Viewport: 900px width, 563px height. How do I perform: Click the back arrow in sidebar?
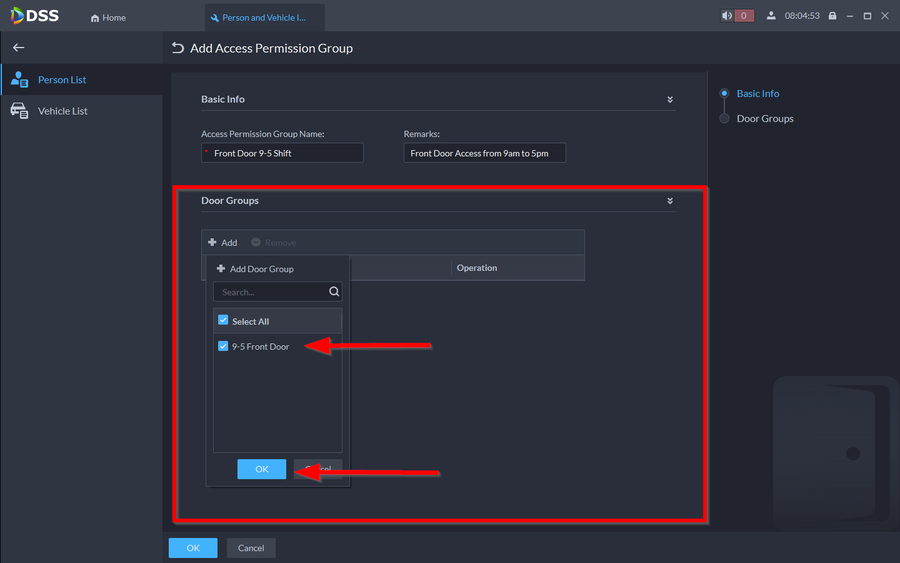(18, 47)
